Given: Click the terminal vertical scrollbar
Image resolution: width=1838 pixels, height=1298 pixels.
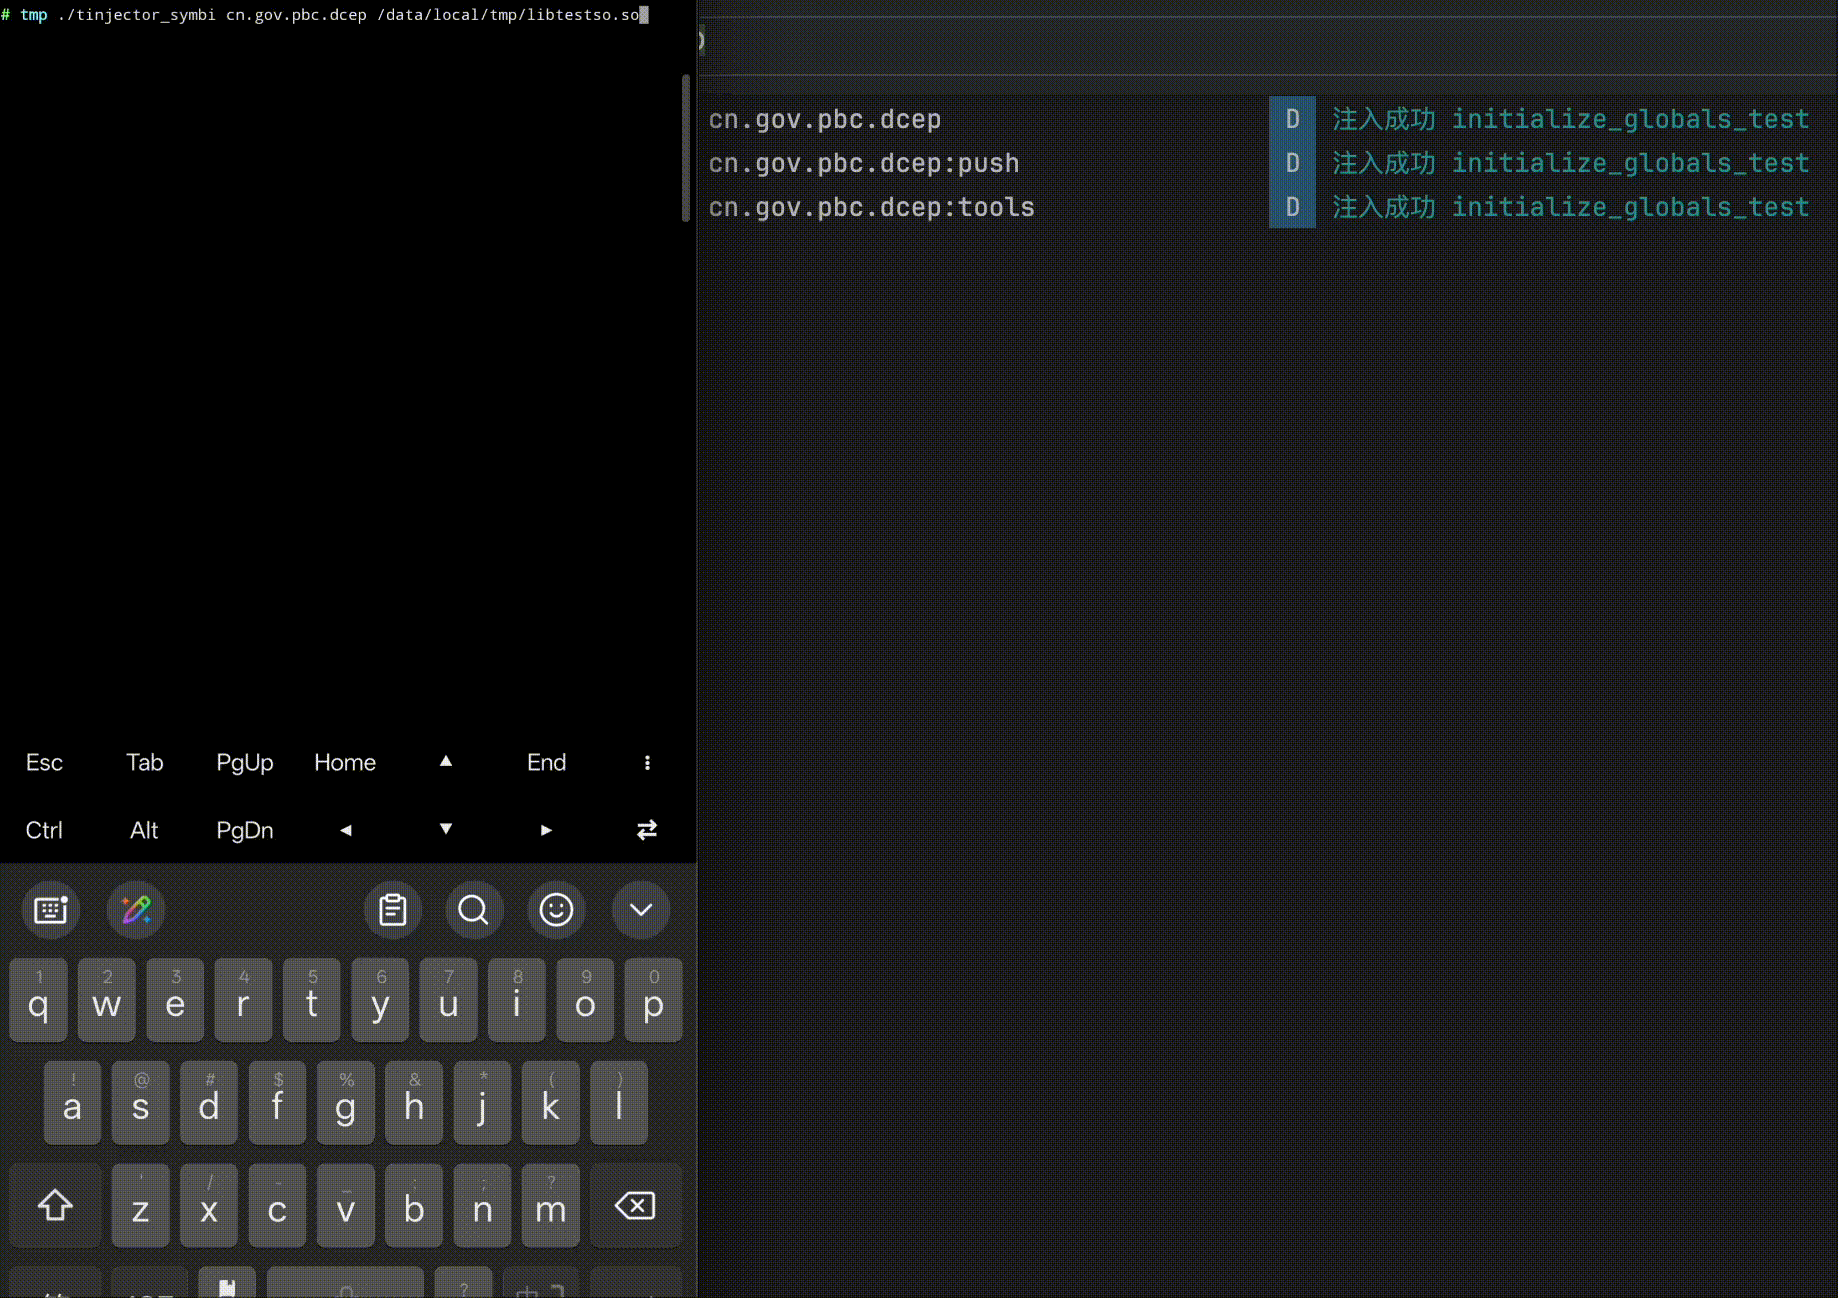Looking at the screenshot, I should [x=686, y=148].
